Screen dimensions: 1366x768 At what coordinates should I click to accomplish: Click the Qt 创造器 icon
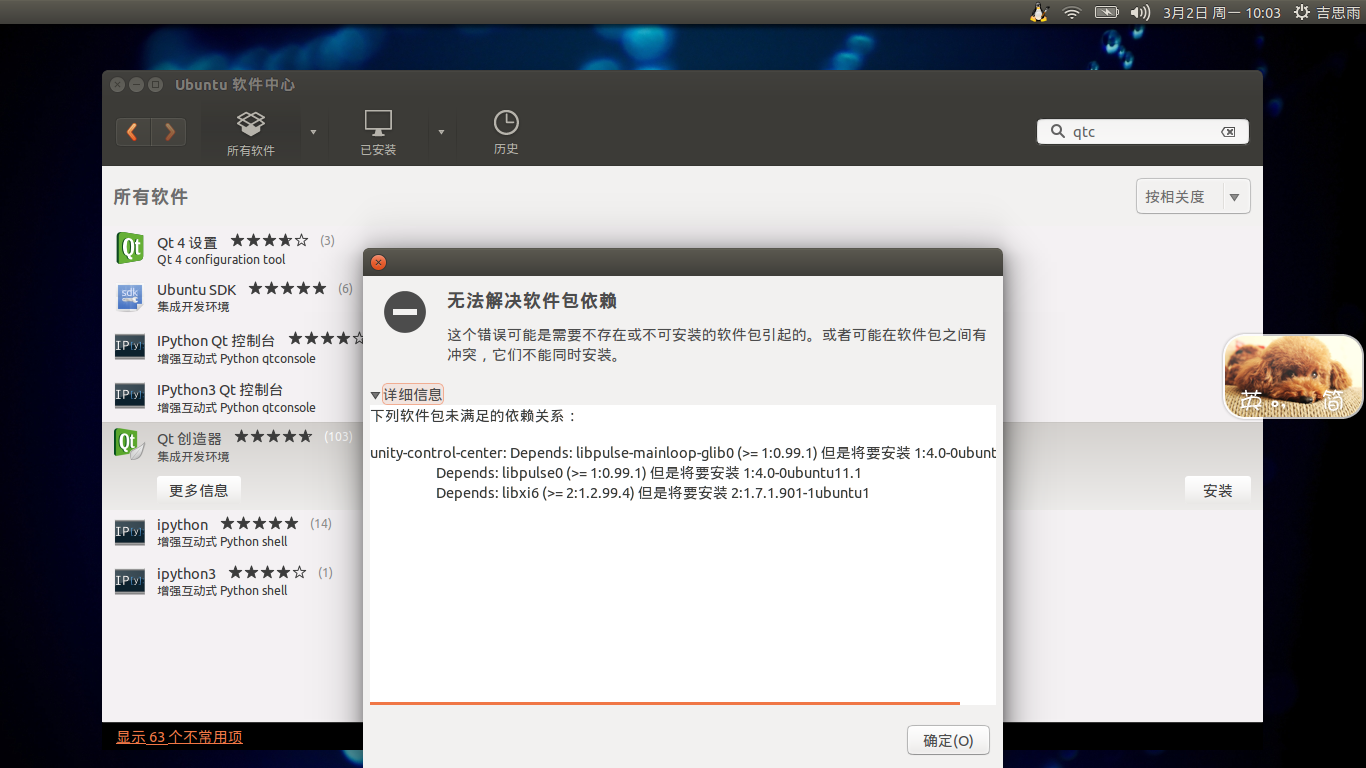click(x=130, y=444)
